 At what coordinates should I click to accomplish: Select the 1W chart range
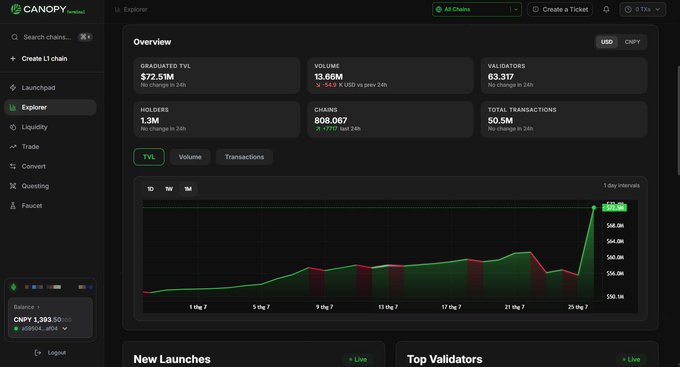[x=169, y=189]
